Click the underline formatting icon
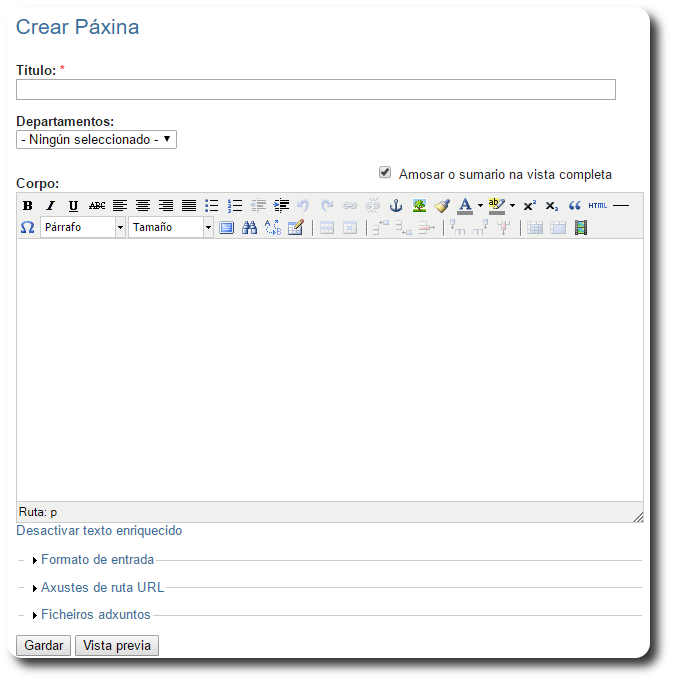Screen dimensions: 673x681 click(73, 206)
